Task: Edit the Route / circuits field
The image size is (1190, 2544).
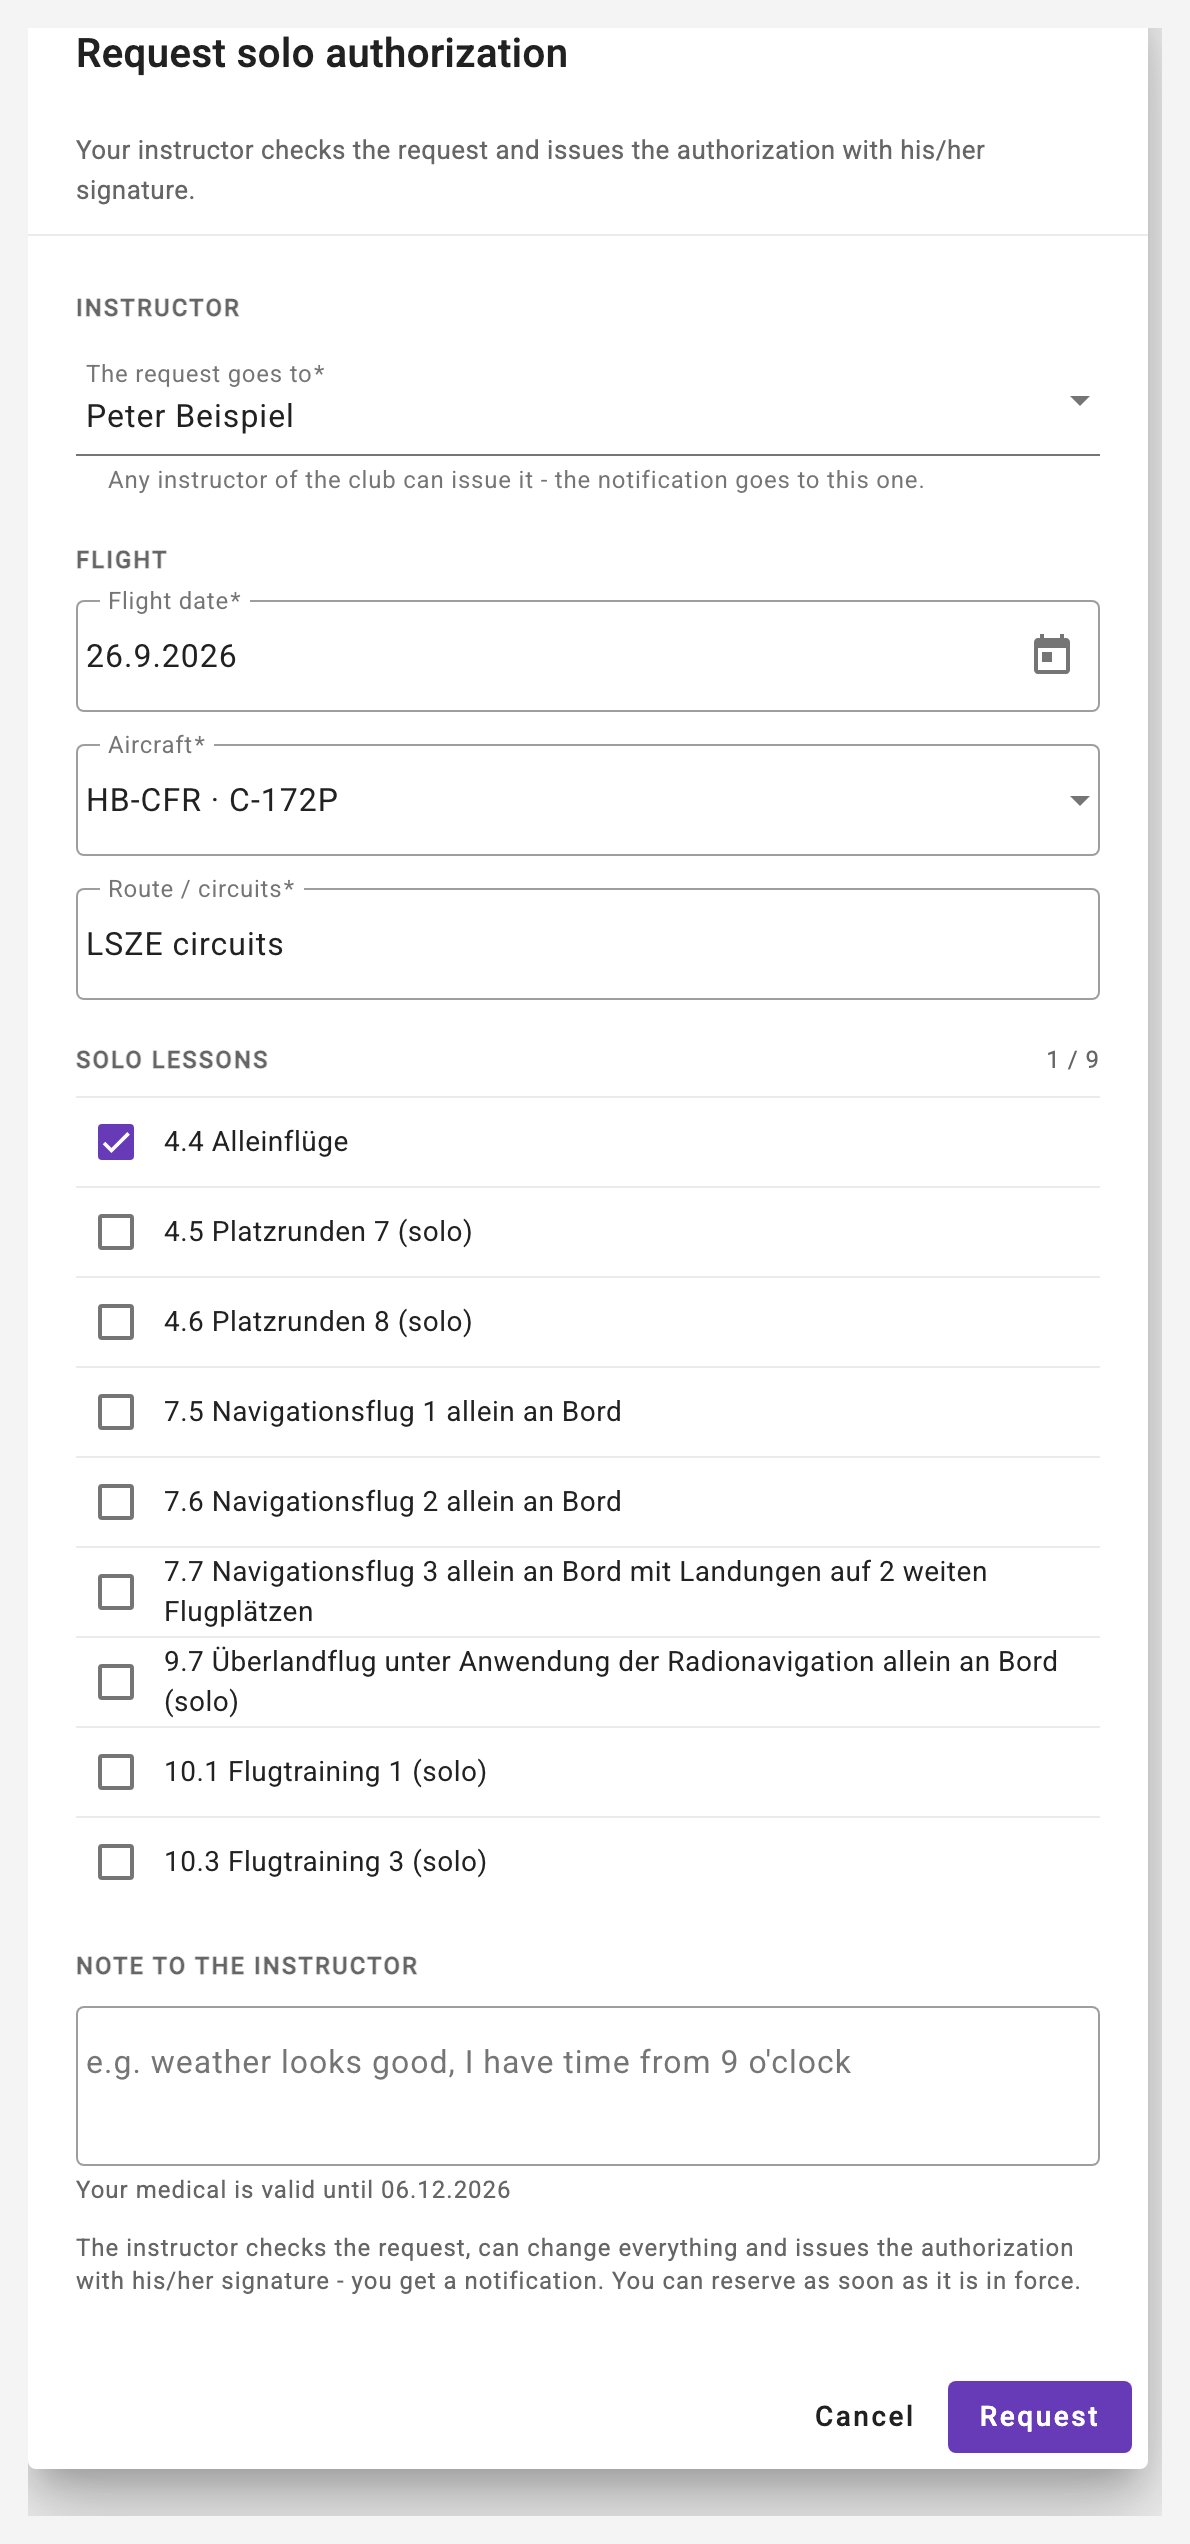Action: click(588, 944)
